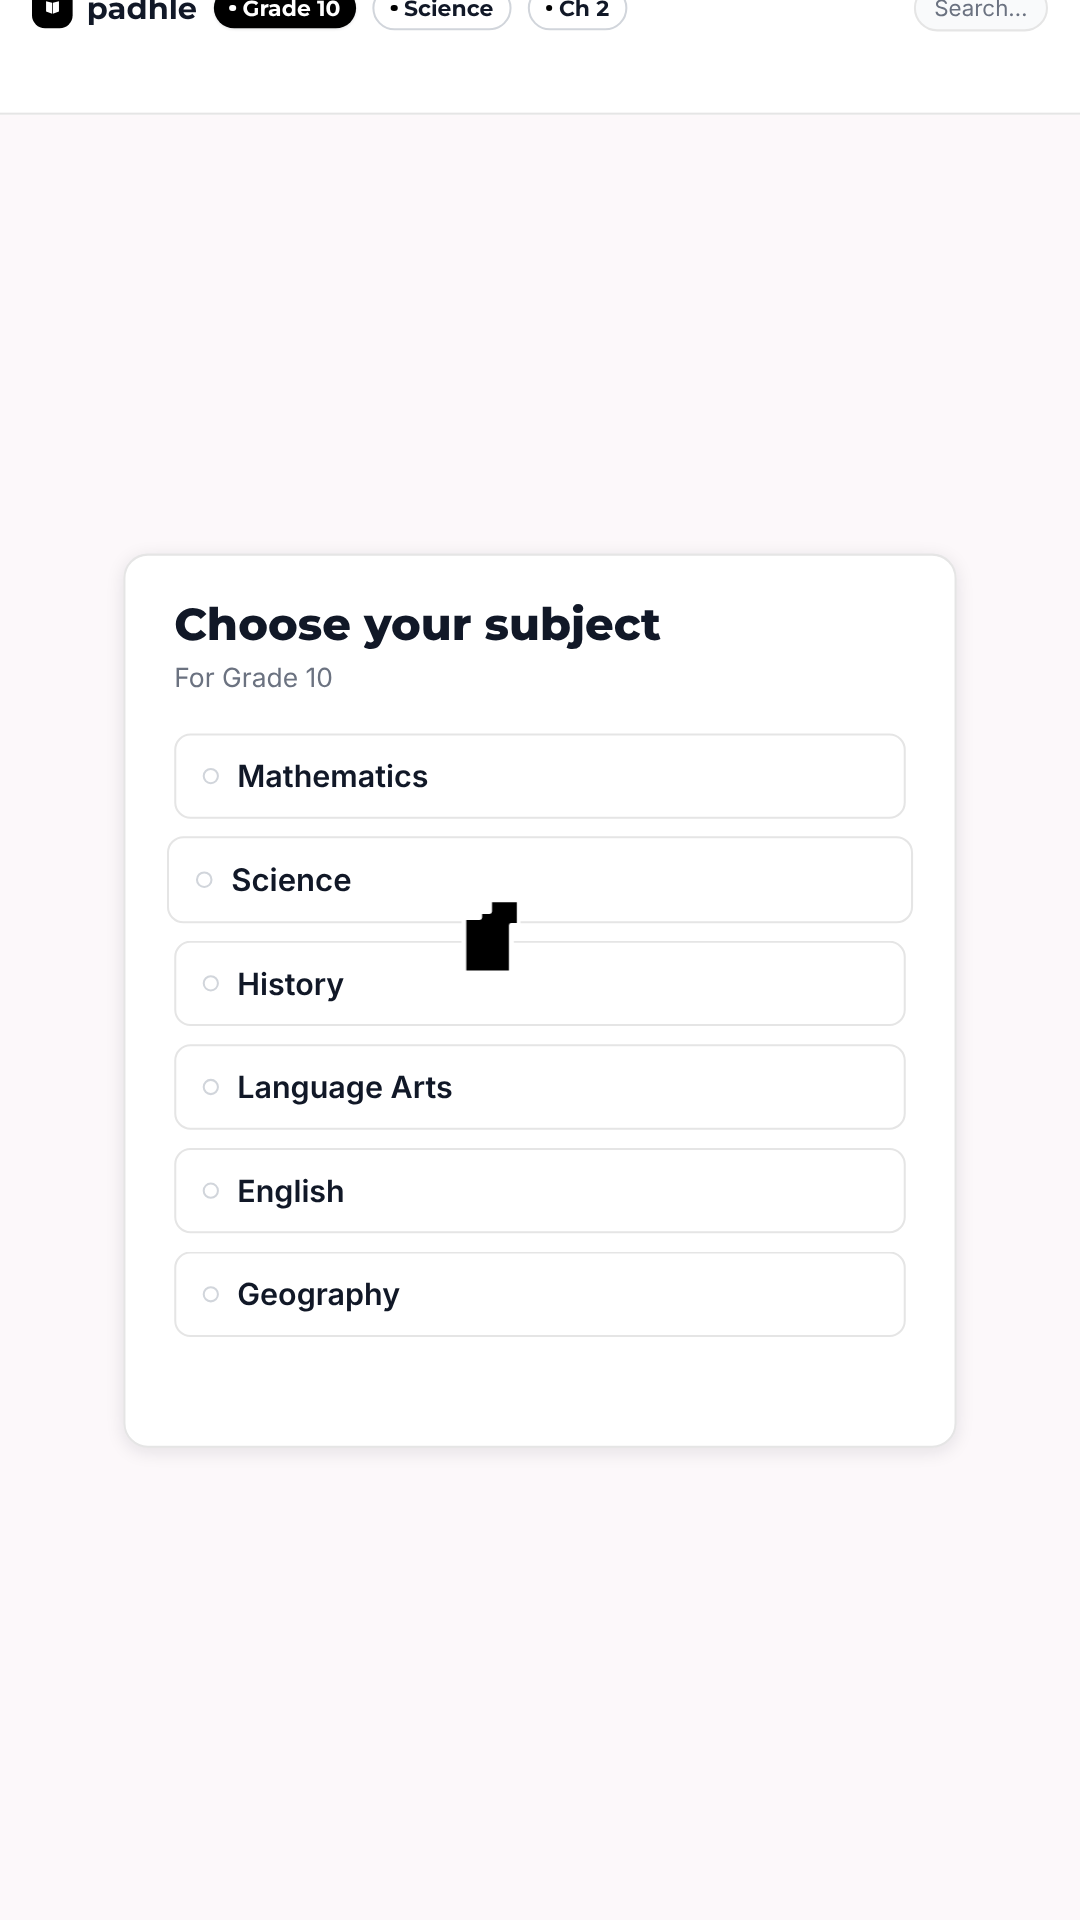Toggle the English radio circle

[211, 1191]
